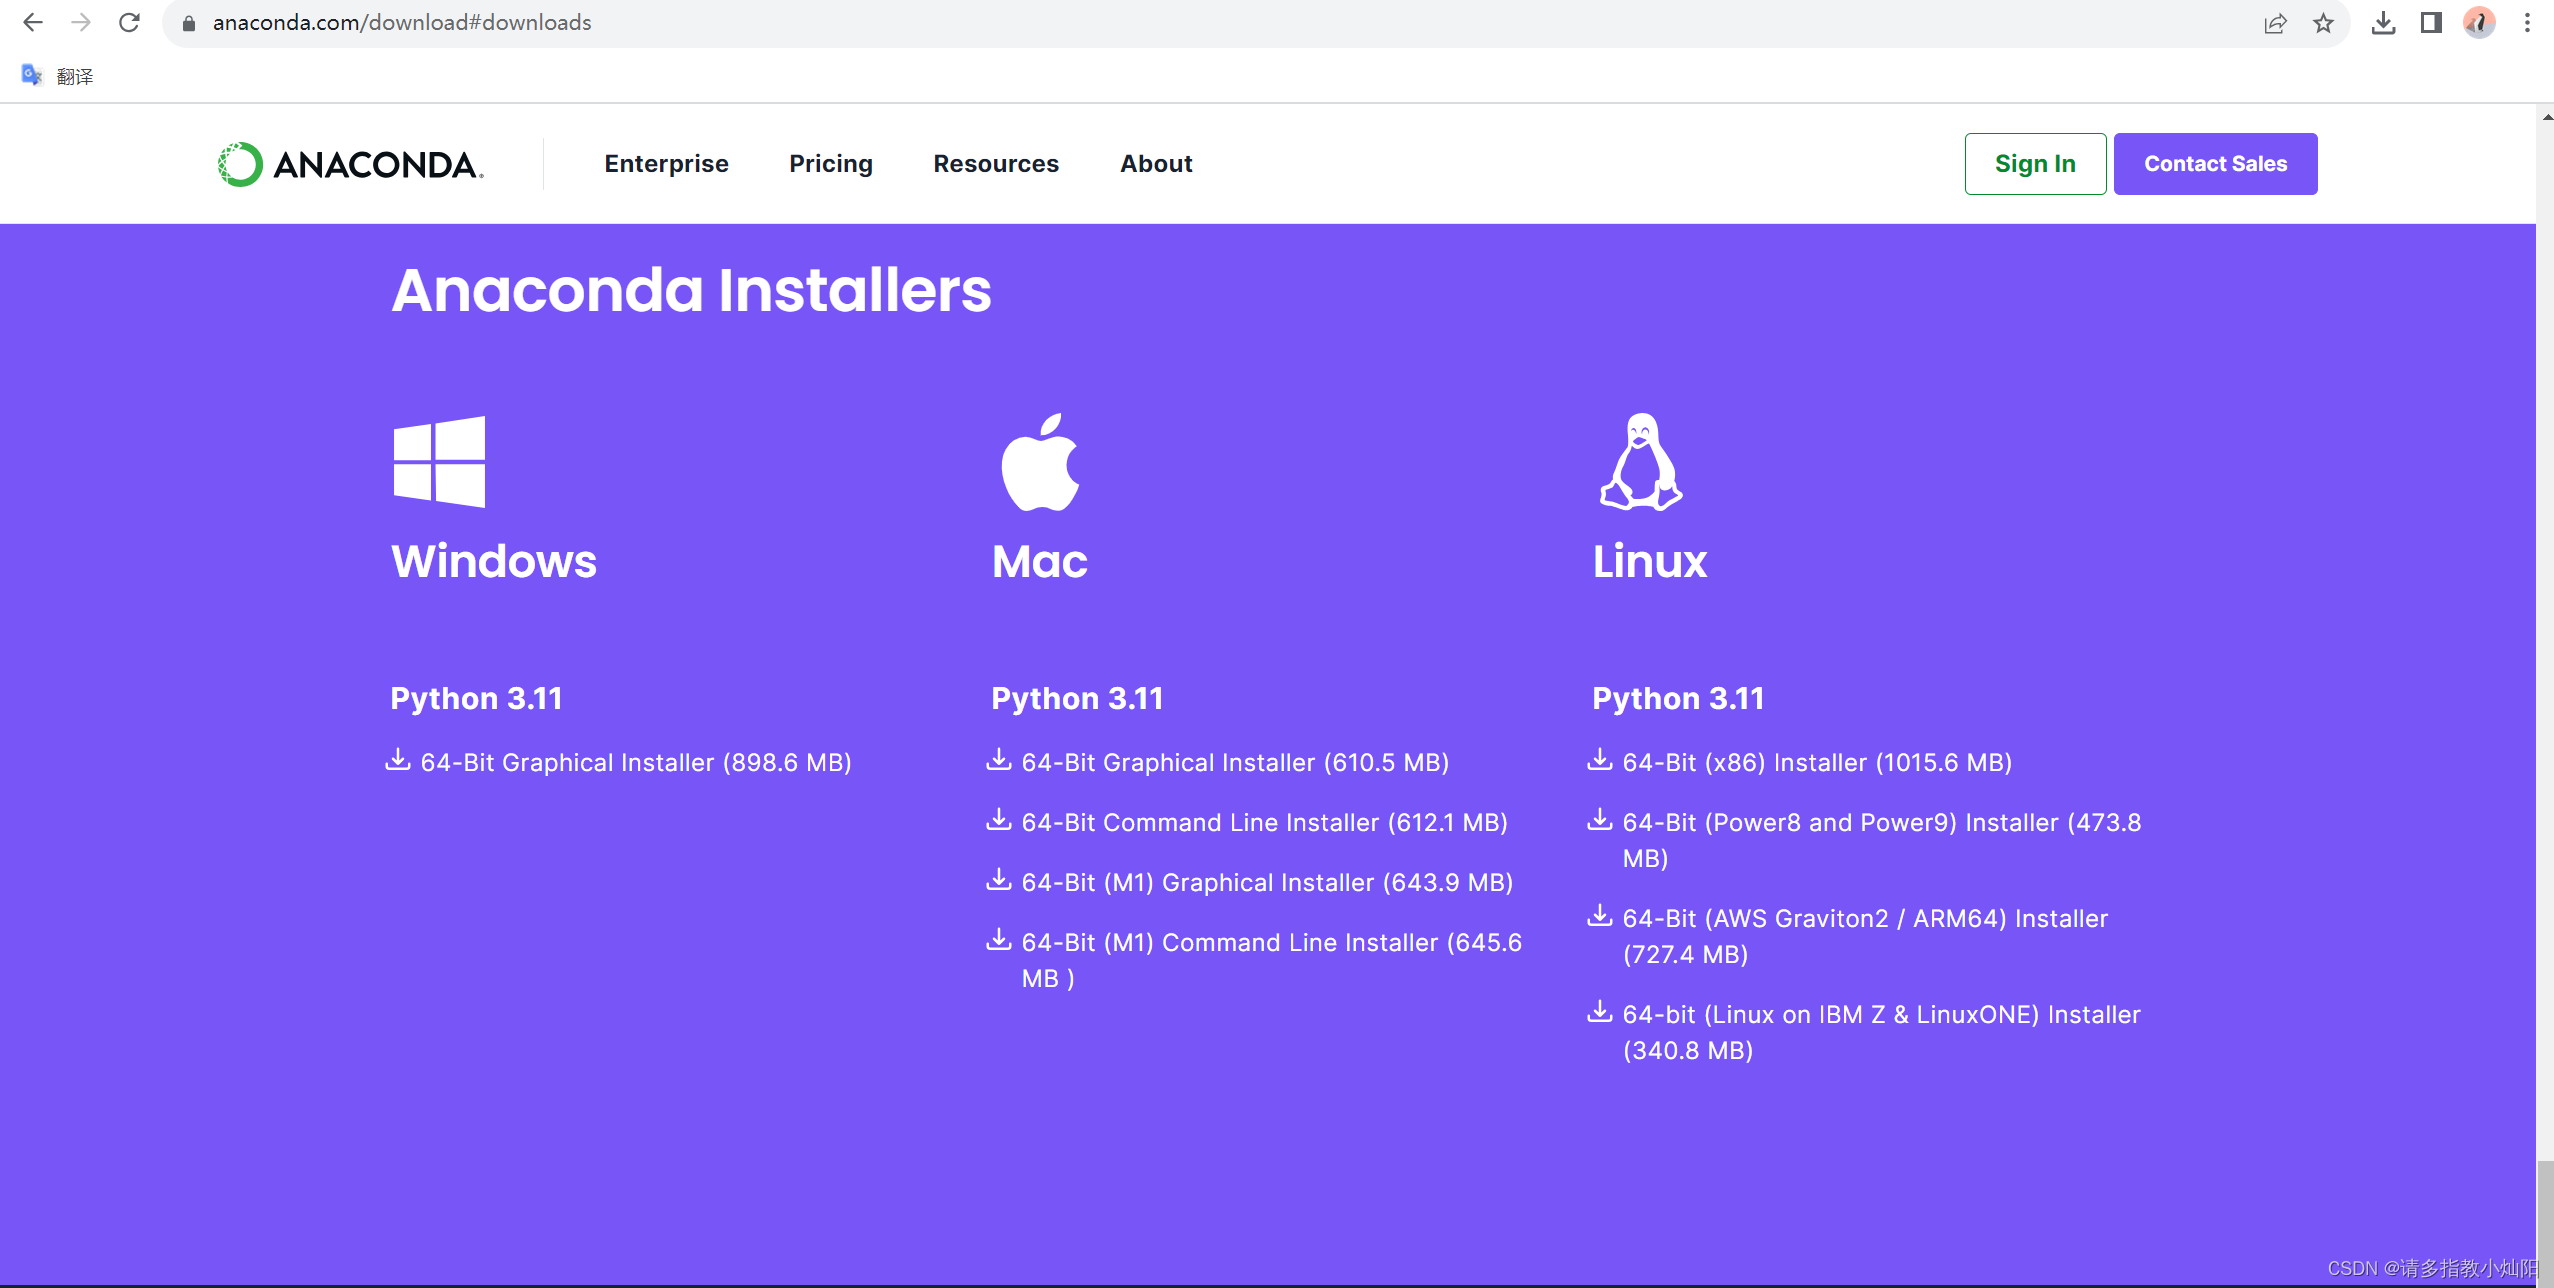Viewport: 2554px width, 1288px height.
Task: Click download icon beside Power8 and Power9 Installer
Action: pyautogui.click(x=1600, y=820)
